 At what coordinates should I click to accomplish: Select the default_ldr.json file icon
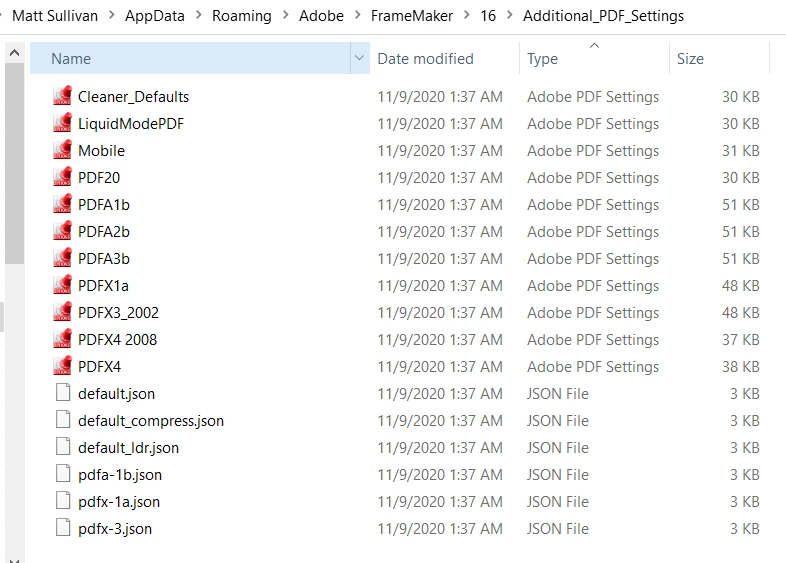[x=63, y=447]
